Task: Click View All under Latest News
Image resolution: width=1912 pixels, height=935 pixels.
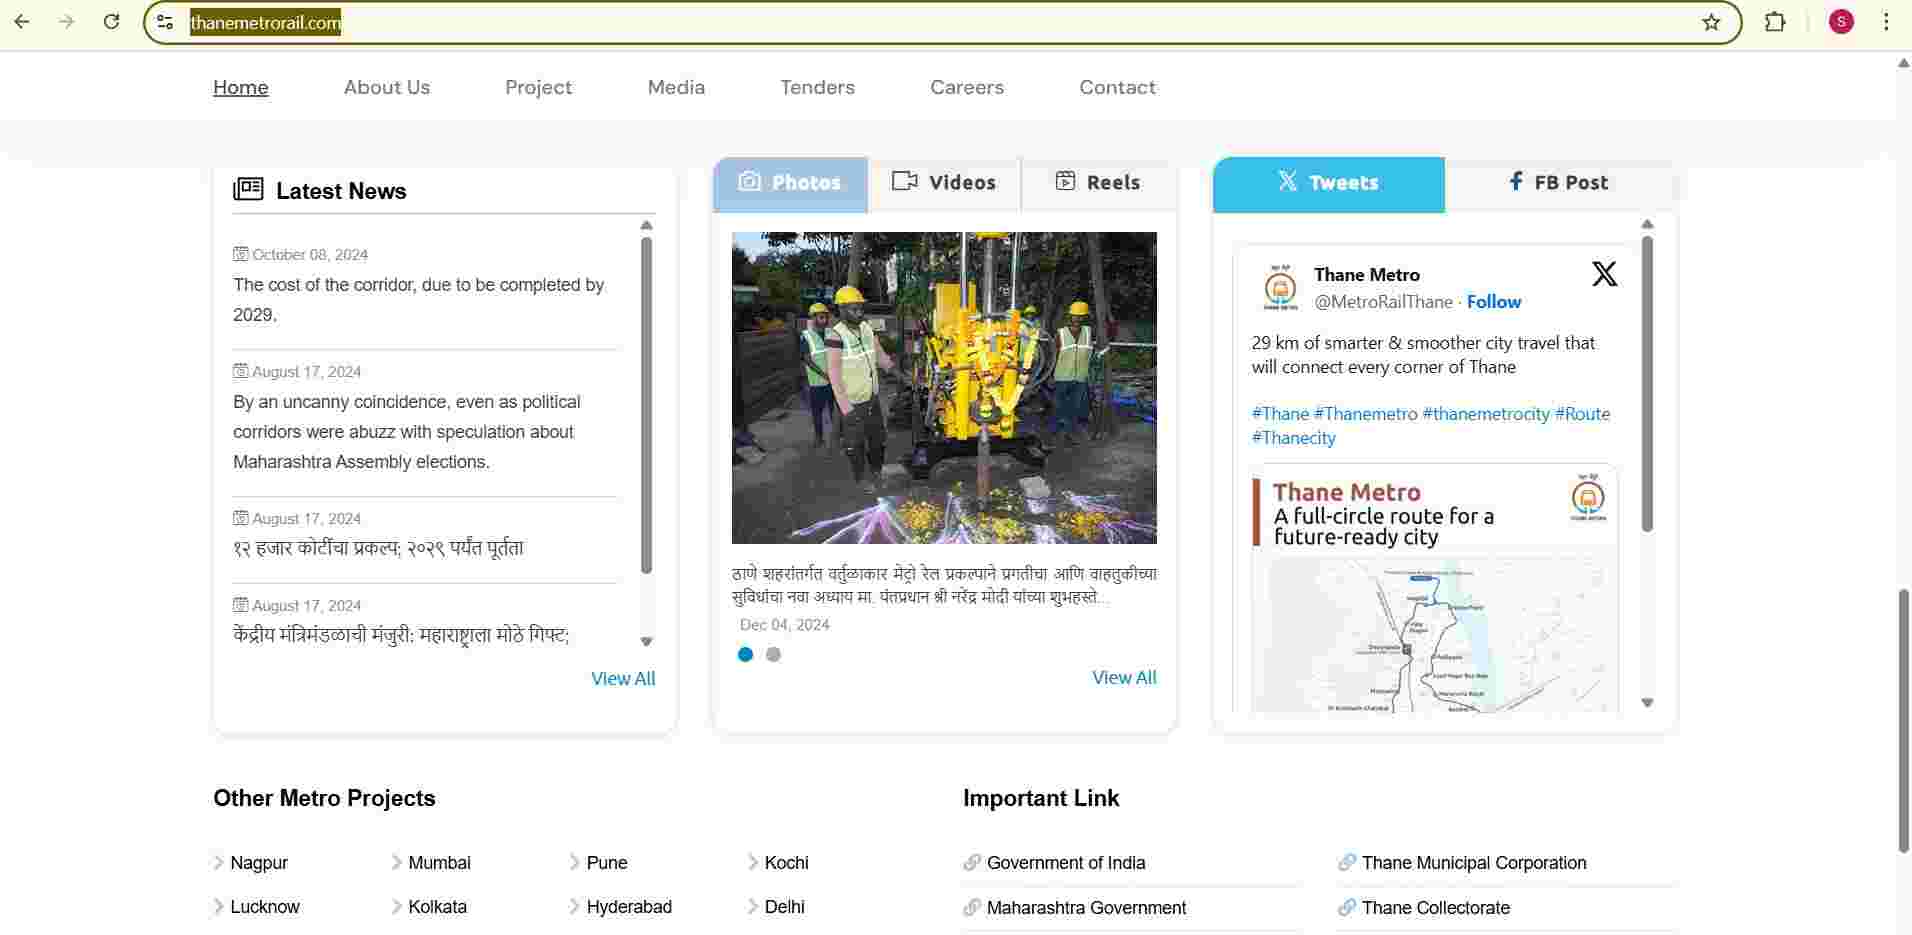Action: tap(623, 679)
